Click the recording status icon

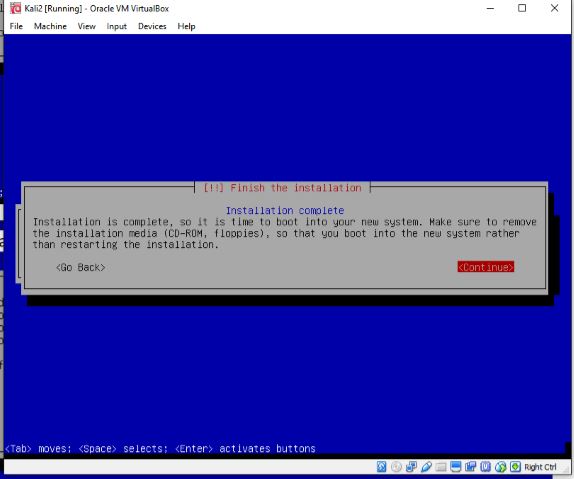pyautogui.click(x=470, y=467)
